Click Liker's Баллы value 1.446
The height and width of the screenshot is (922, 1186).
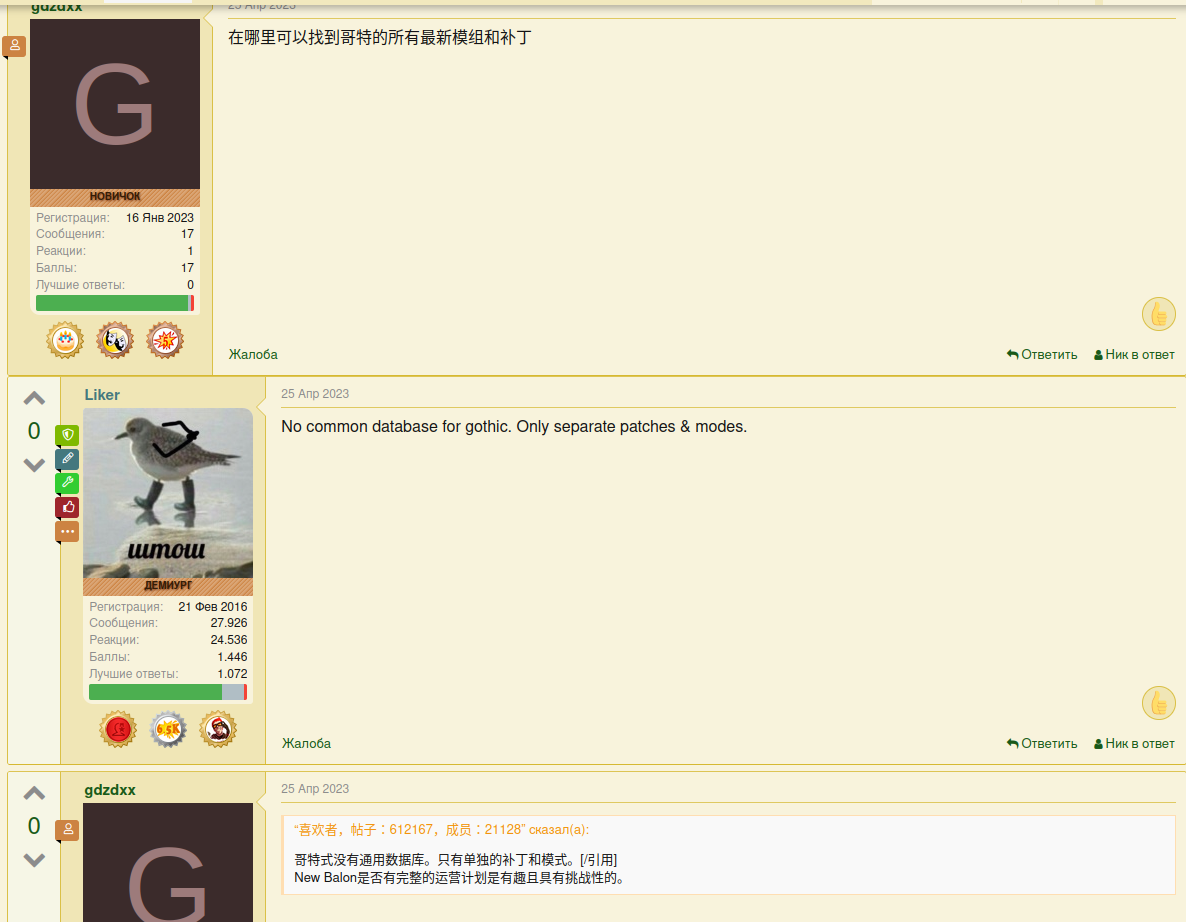point(232,657)
